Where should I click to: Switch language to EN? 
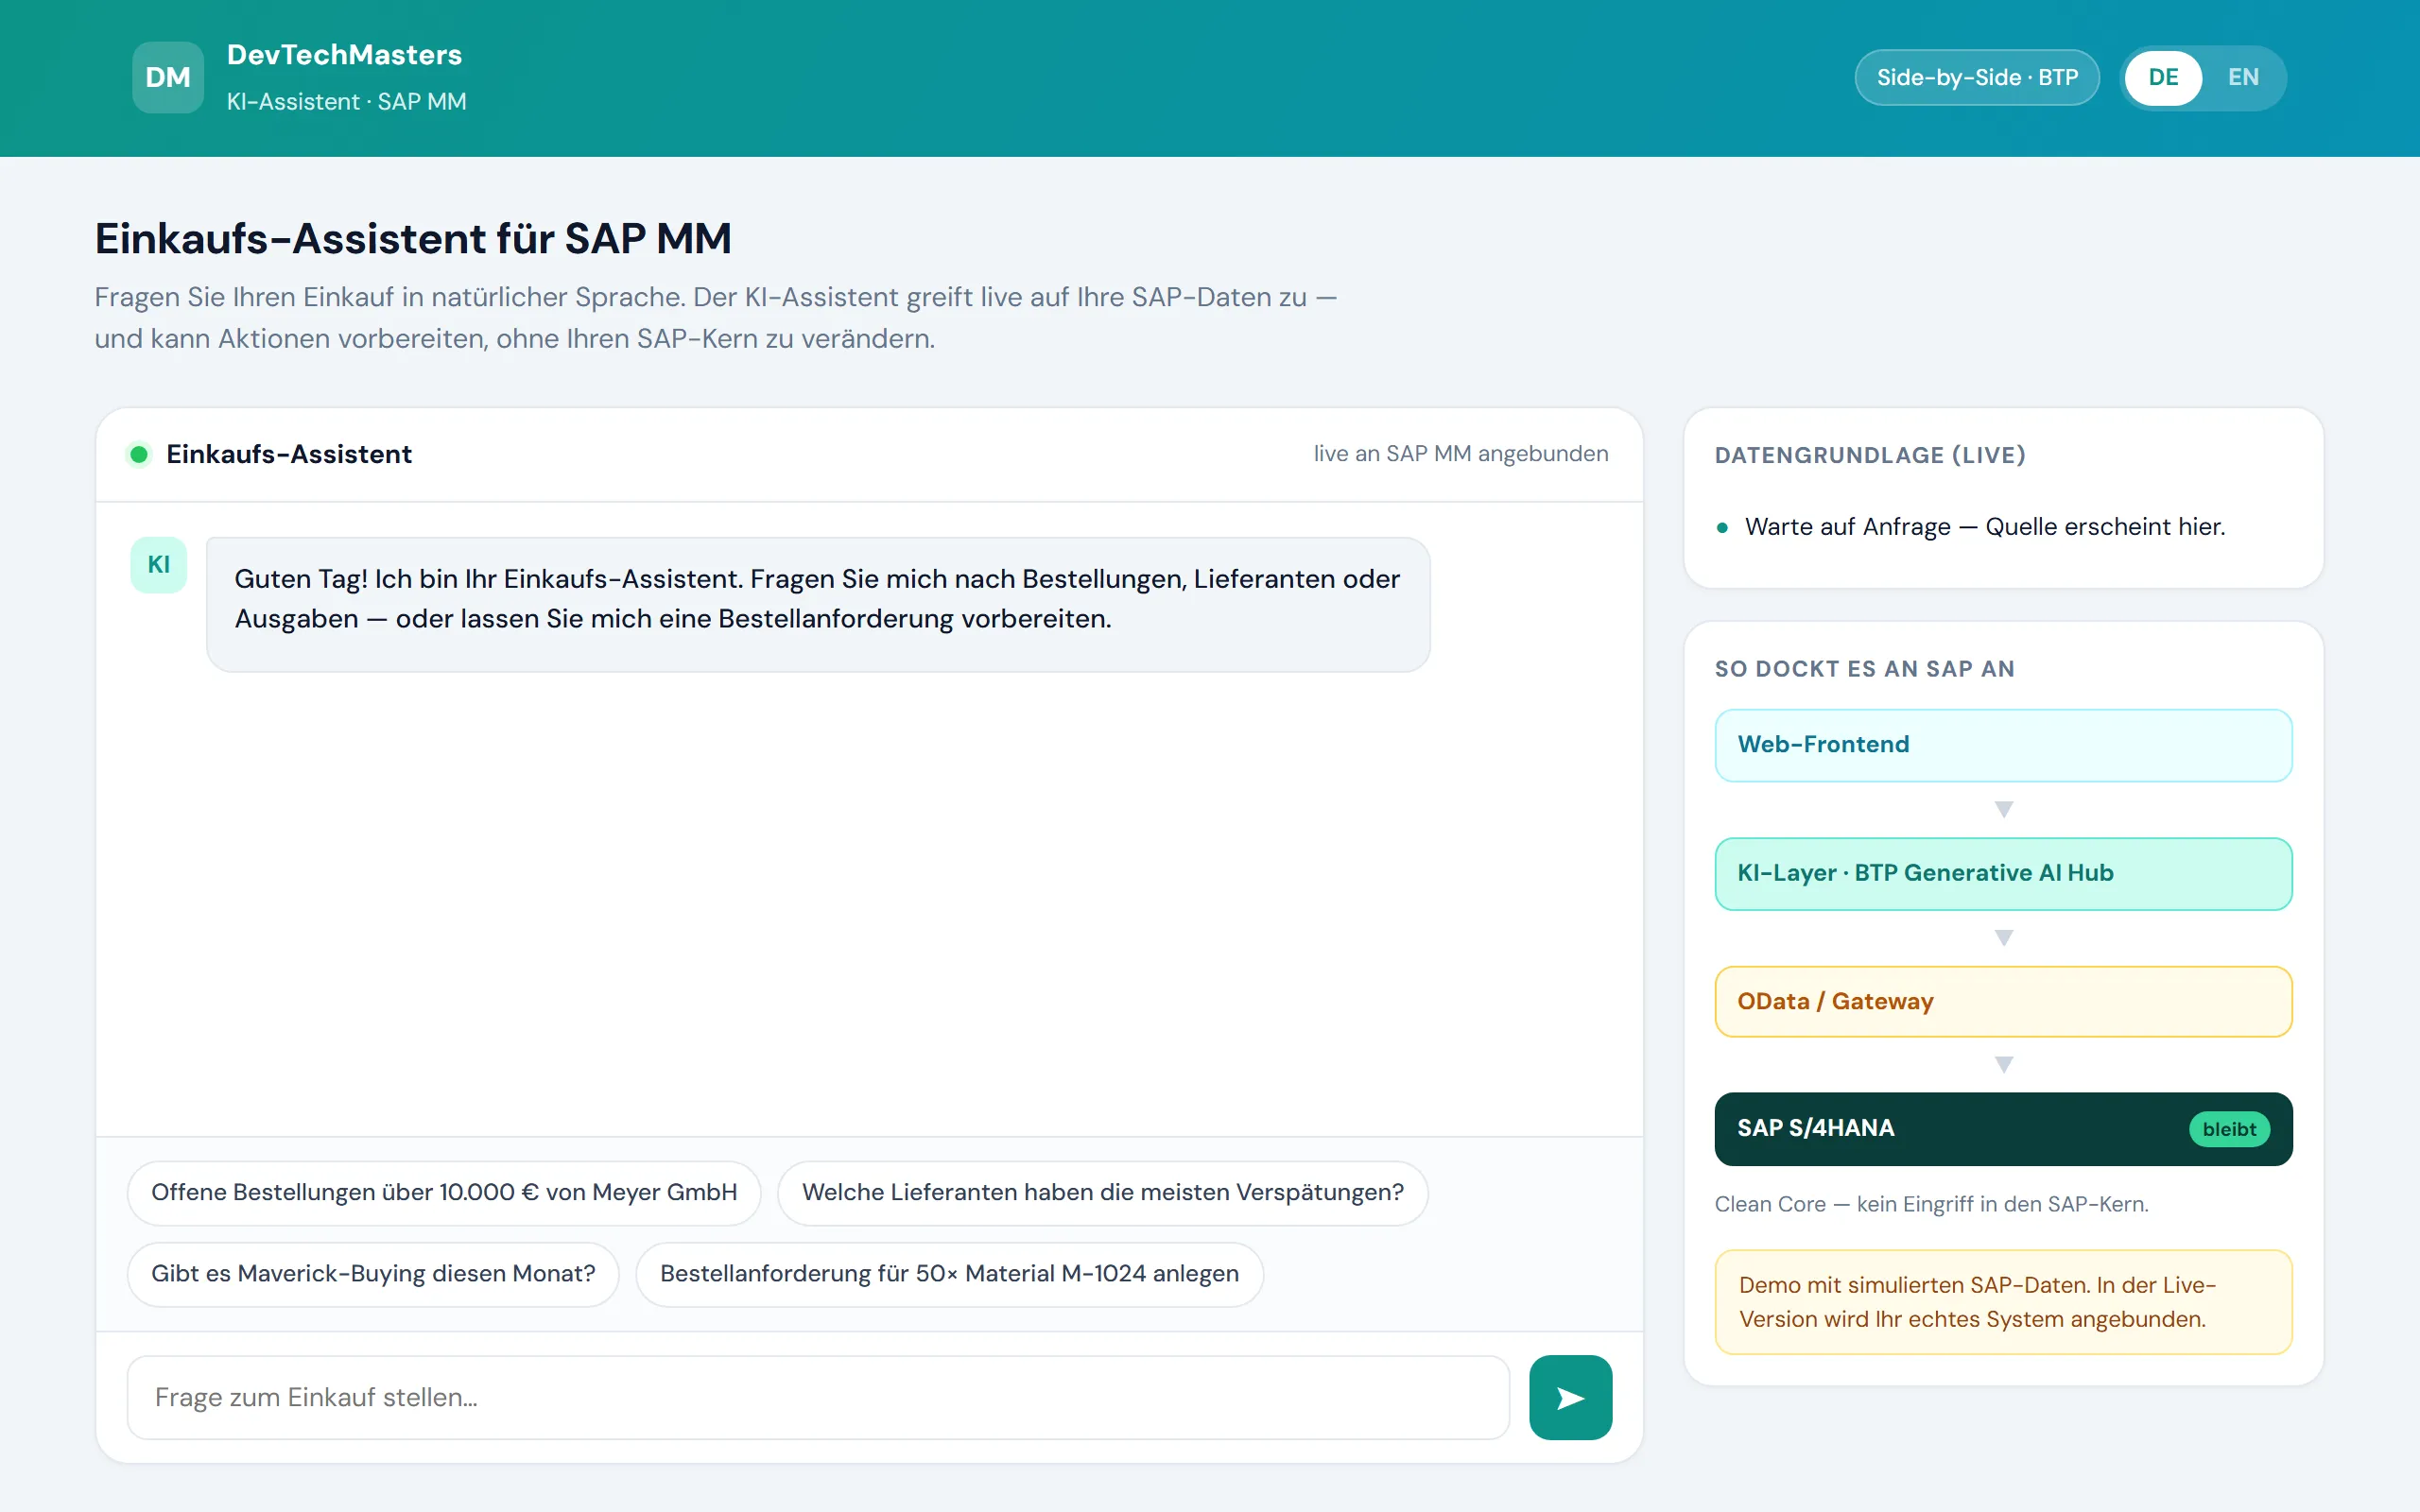(x=2243, y=78)
